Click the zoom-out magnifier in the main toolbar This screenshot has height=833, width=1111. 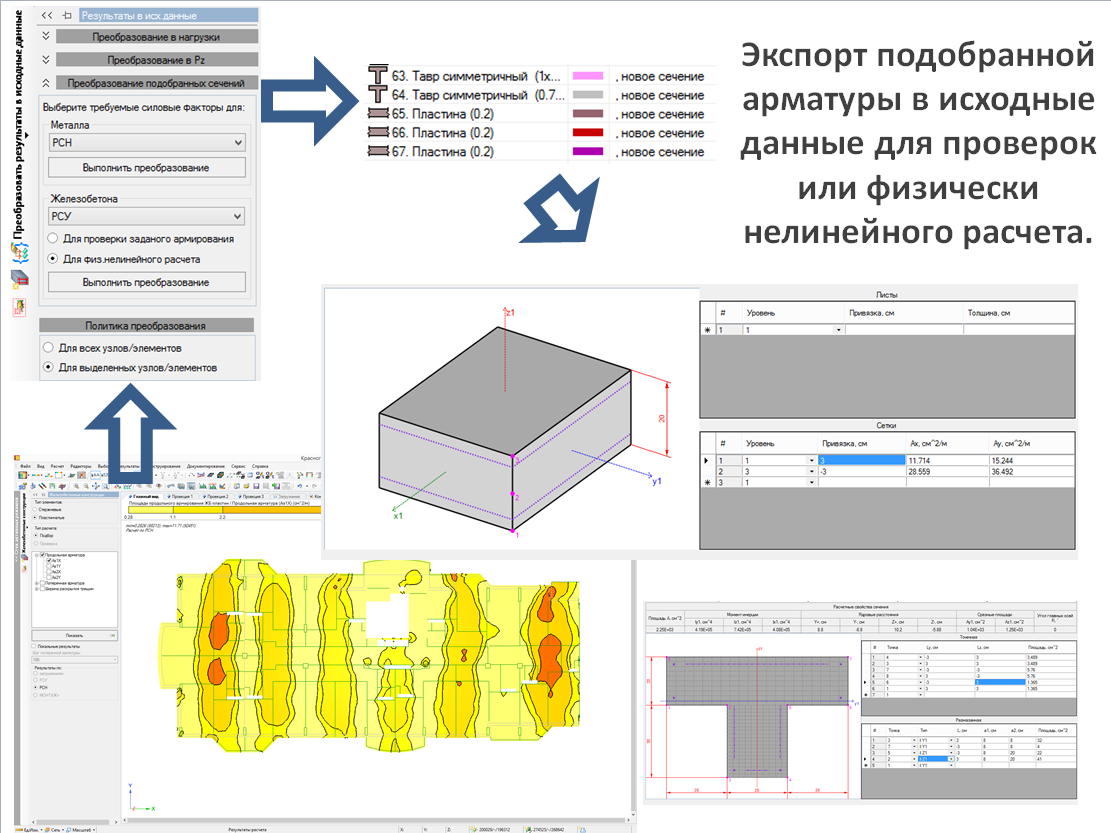[86, 486]
